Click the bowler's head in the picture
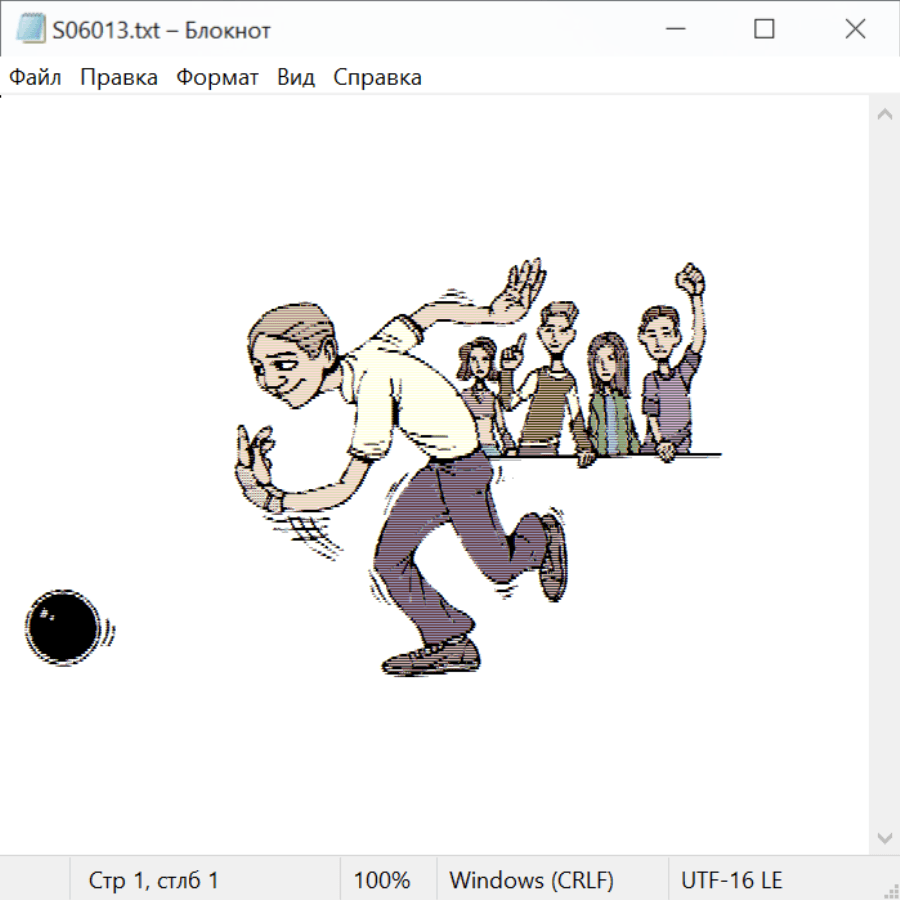This screenshot has width=900, height=900. [x=290, y=355]
